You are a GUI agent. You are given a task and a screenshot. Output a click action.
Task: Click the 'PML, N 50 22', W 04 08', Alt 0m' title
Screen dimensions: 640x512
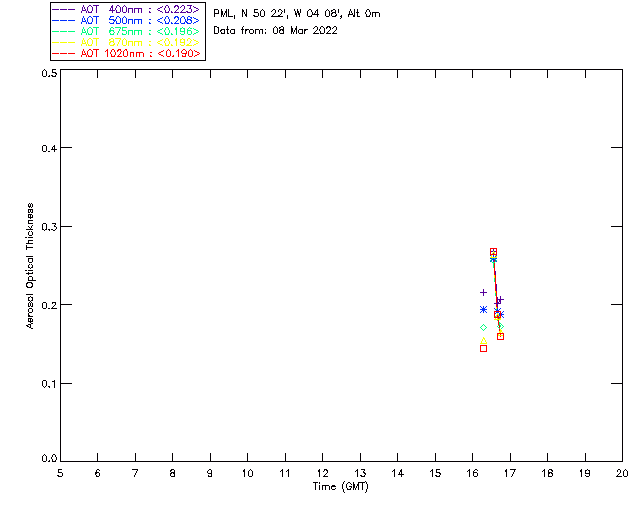(297, 14)
